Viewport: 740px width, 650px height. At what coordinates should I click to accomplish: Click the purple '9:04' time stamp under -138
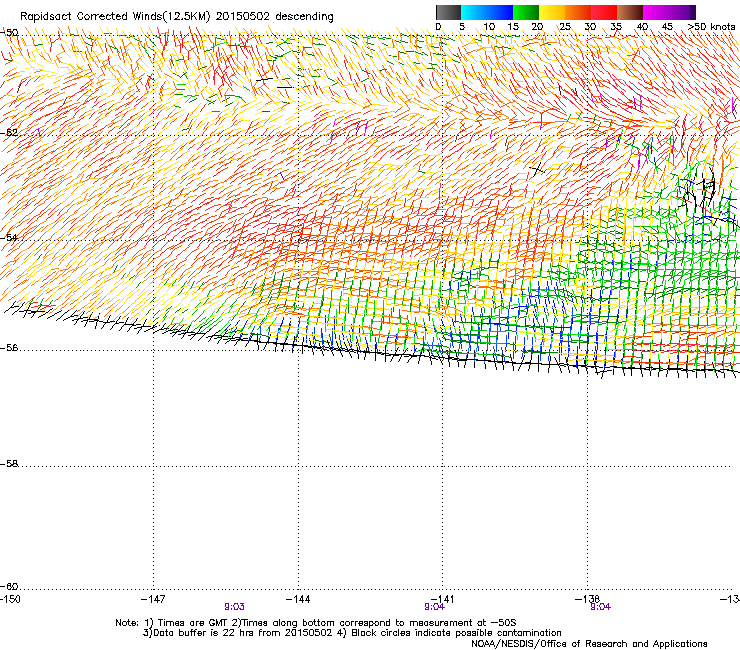pyautogui.click(x=600, y=607)
